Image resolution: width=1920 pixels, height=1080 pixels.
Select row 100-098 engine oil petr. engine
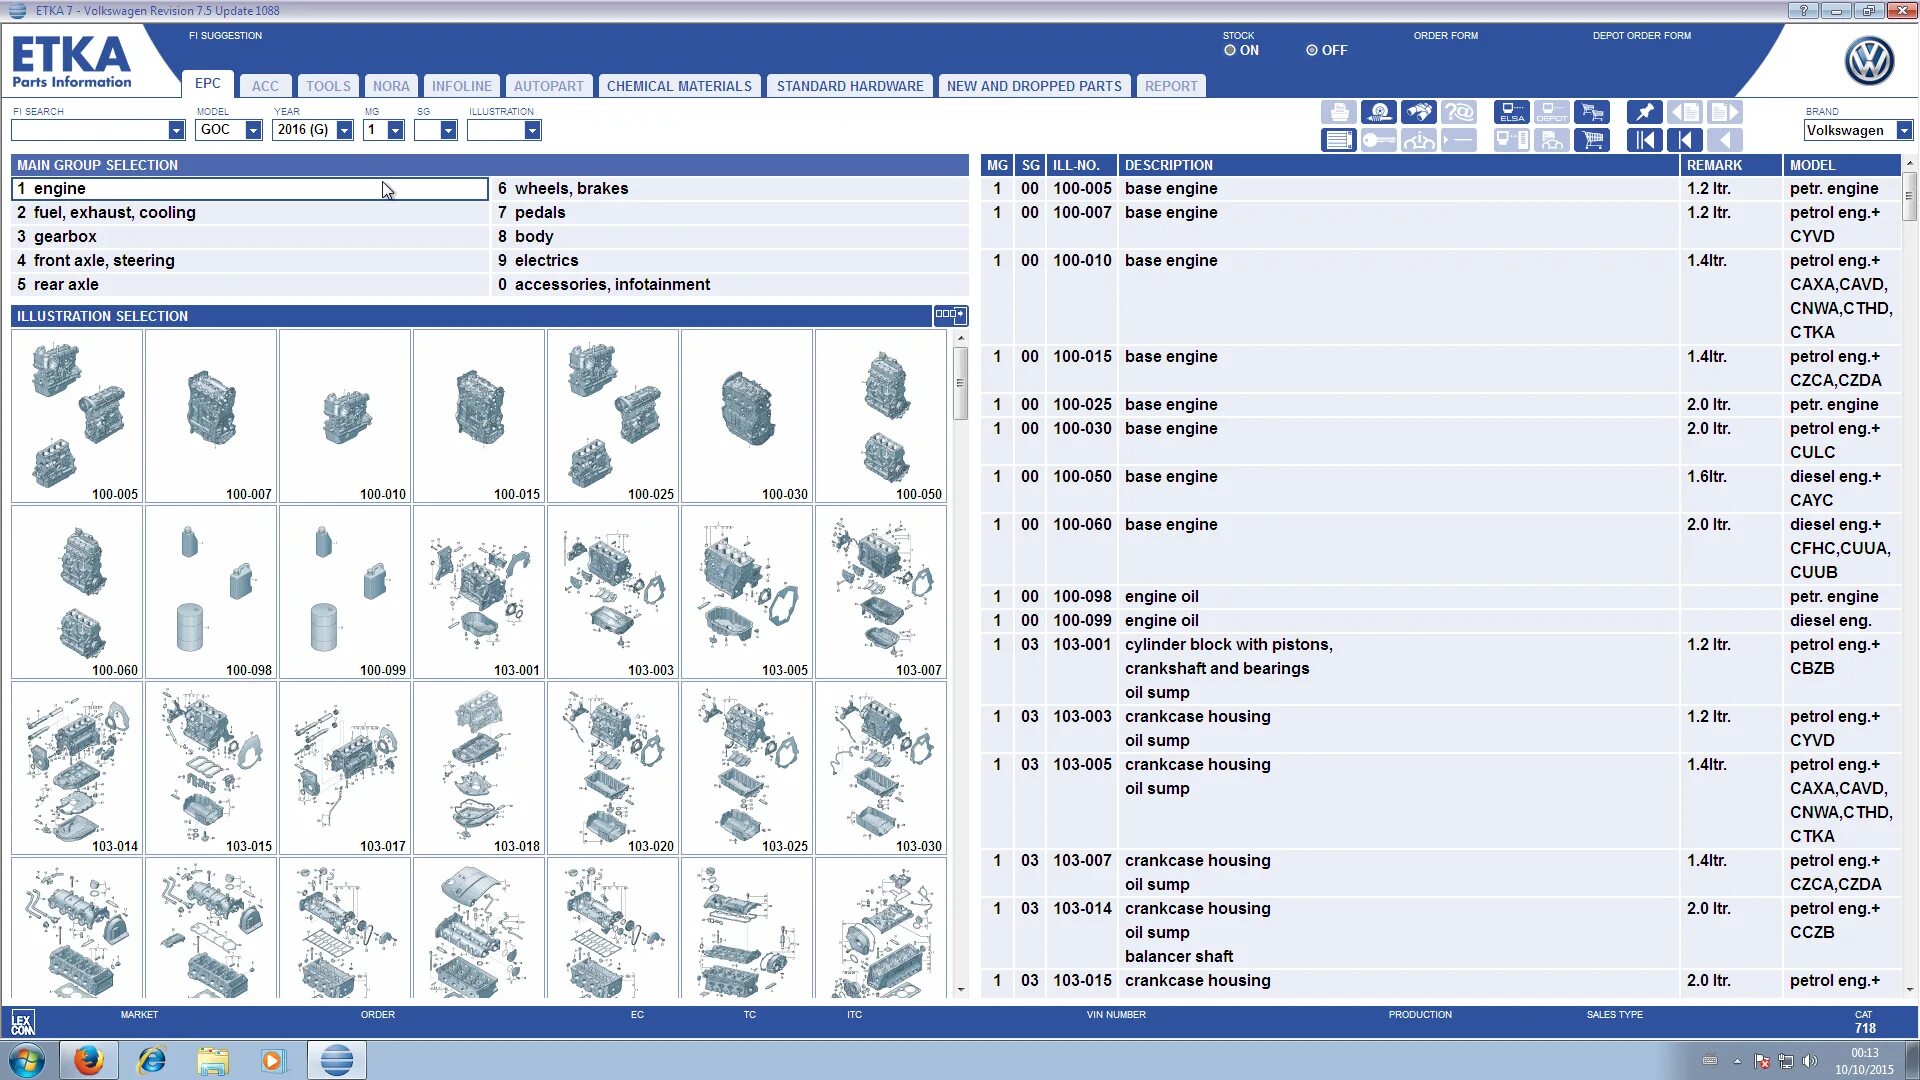(x=1441, y=596)
